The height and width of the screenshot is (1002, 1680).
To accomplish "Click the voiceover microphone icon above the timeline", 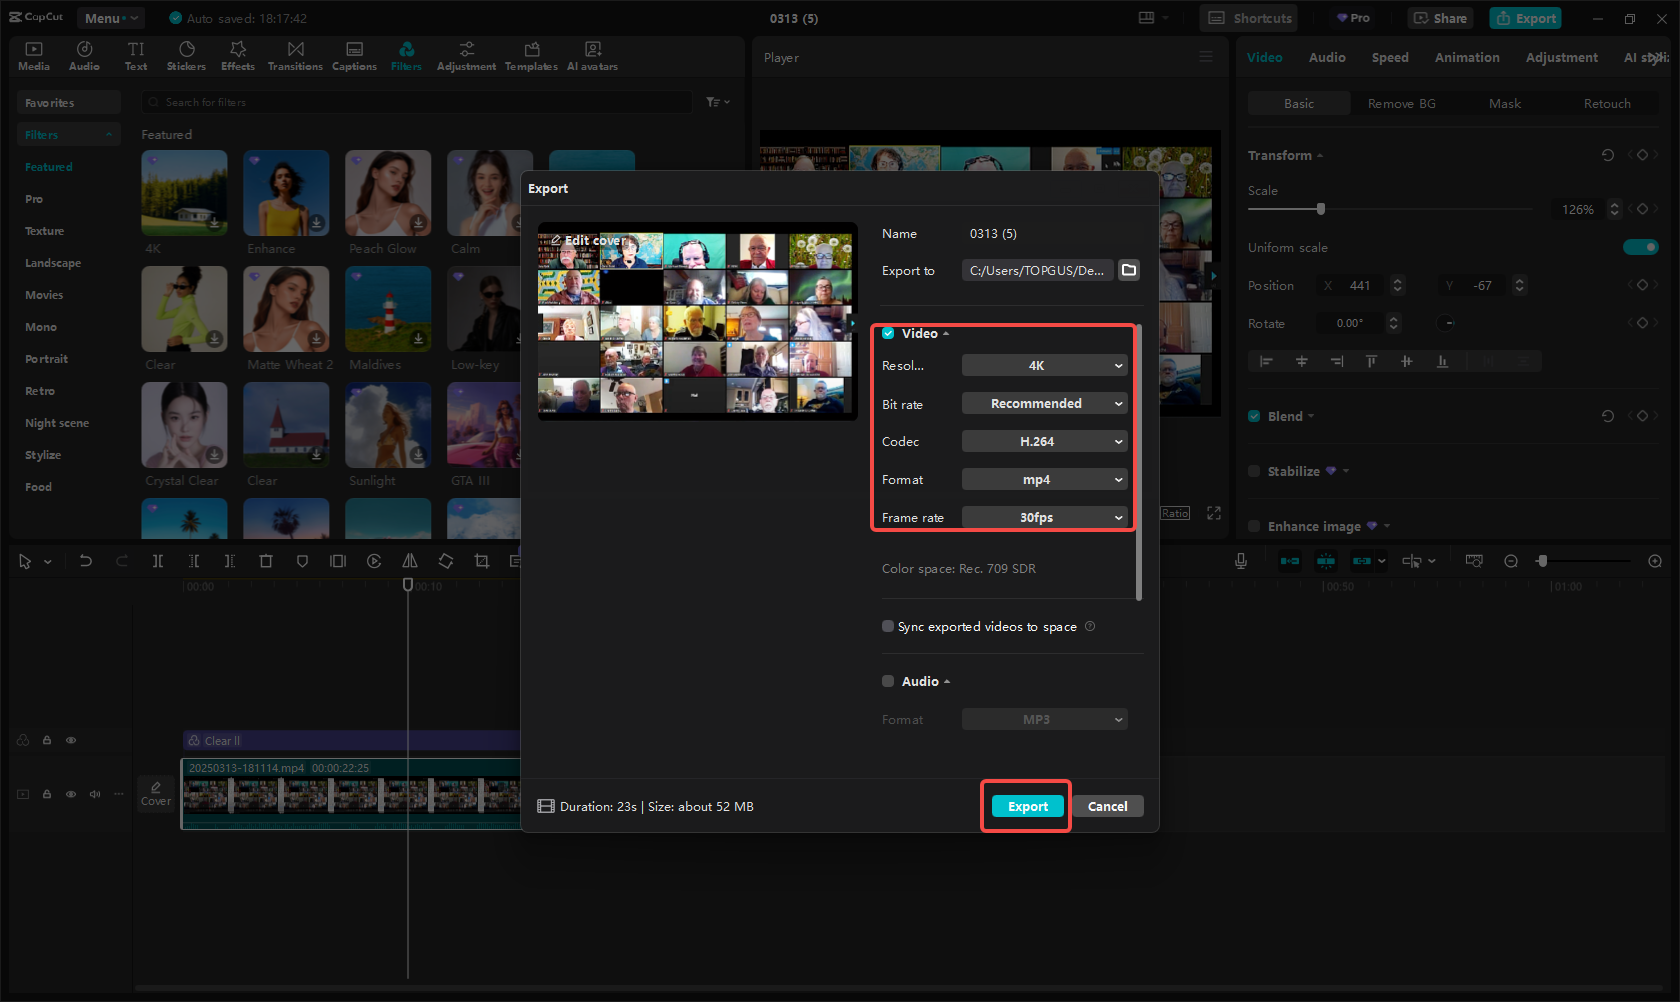I will [x=1240, y=561].
